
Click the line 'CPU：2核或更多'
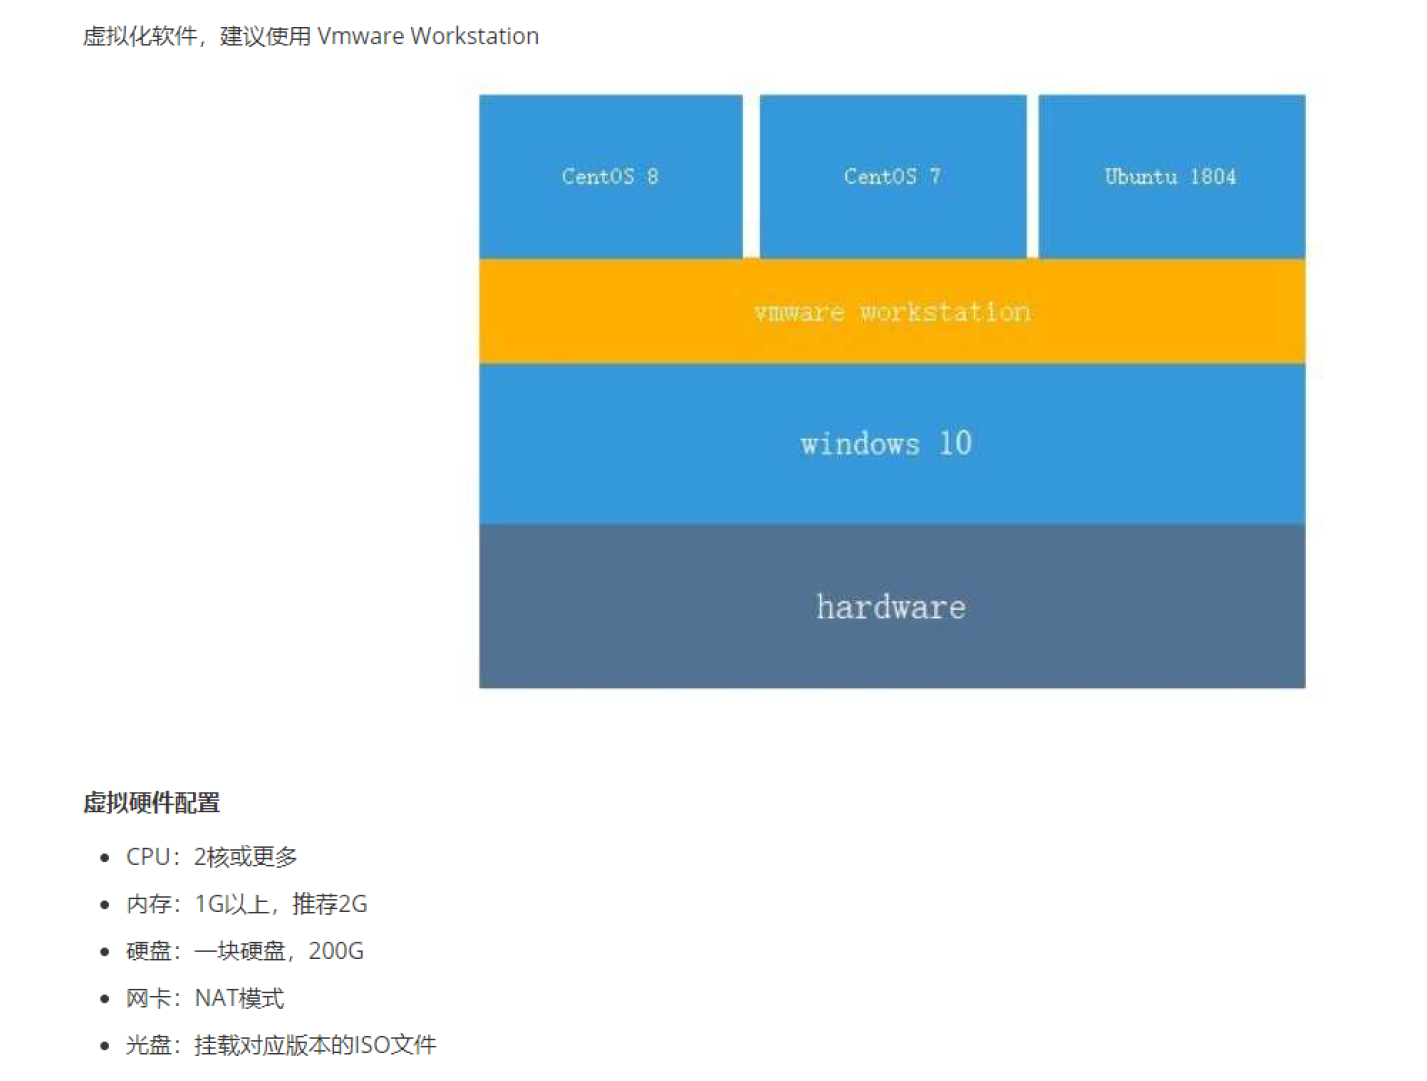[x=212, y=857]
